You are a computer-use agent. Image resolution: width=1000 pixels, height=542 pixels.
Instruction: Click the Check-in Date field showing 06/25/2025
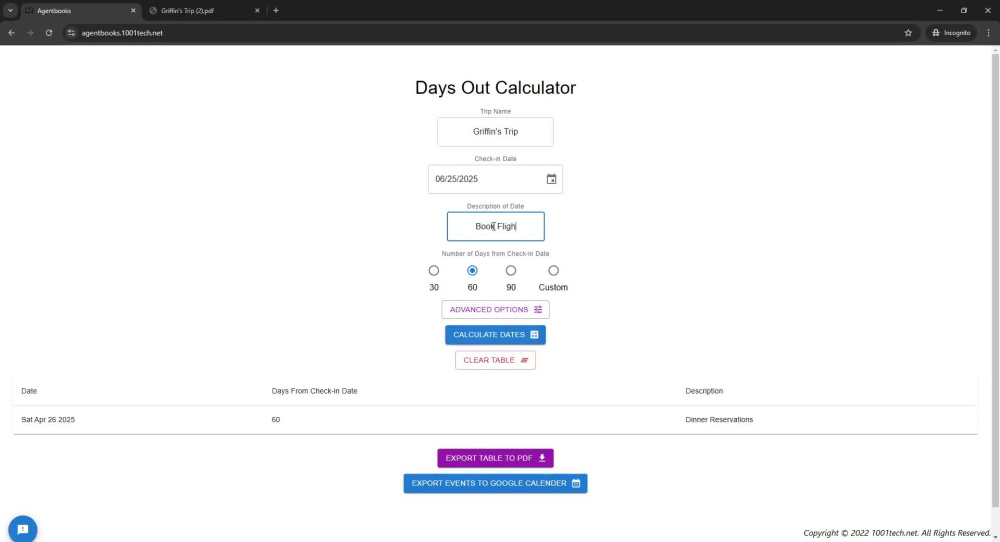pos(495,179)
